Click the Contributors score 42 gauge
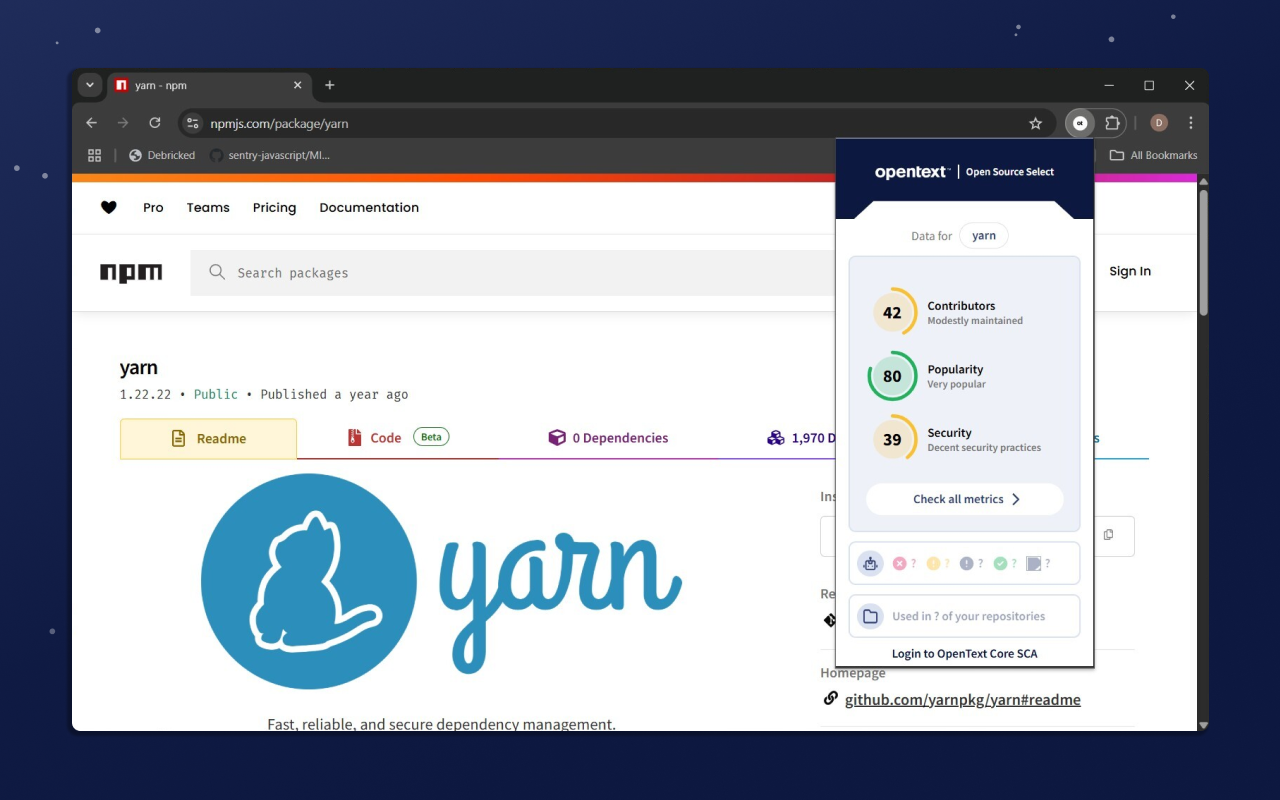 coord(892,313)
